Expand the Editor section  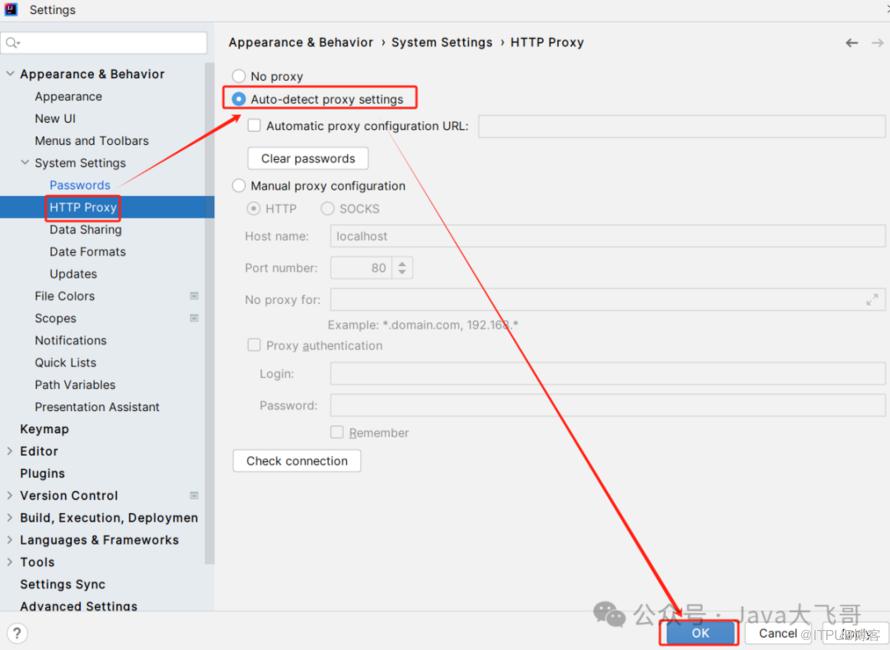pos(10,451)
